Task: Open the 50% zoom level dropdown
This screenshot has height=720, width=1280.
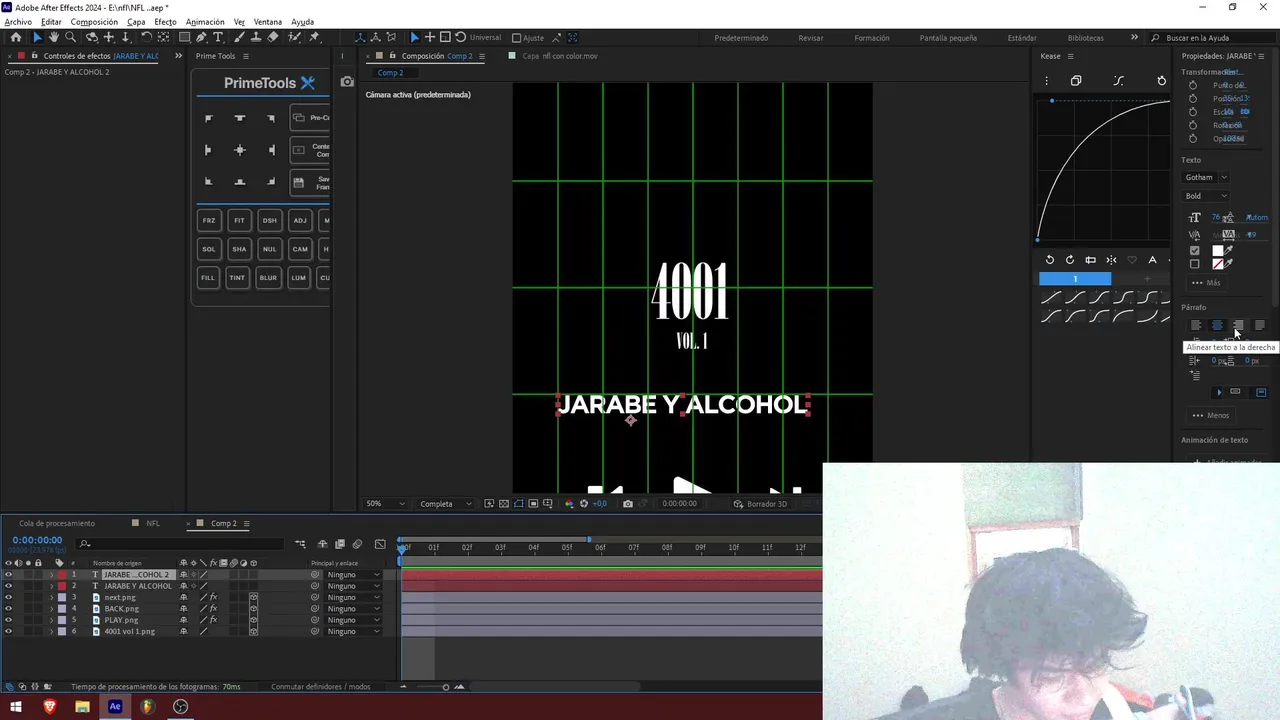Action: 385,504
